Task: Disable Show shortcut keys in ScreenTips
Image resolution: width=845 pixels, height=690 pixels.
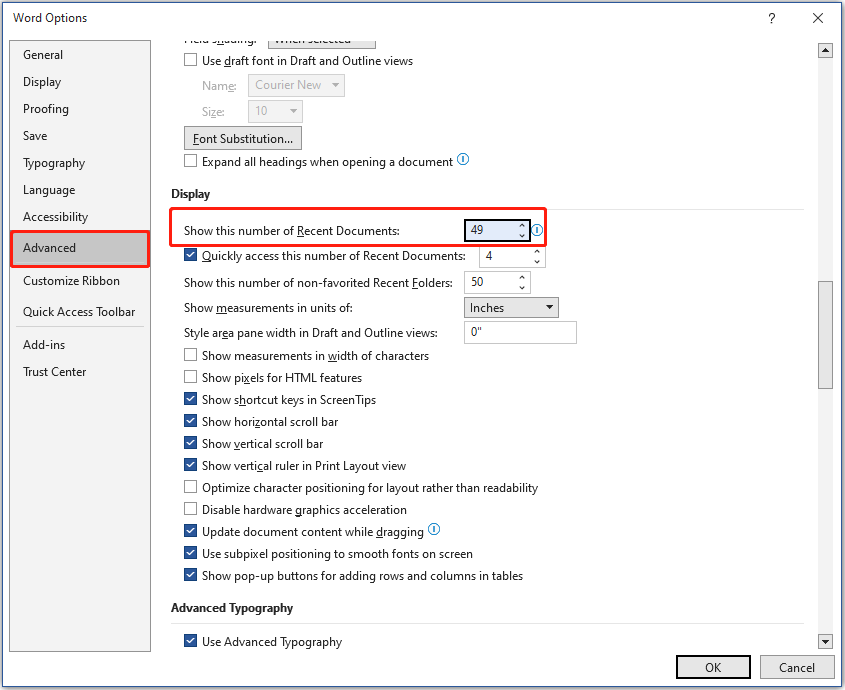Action: point(190,399)
